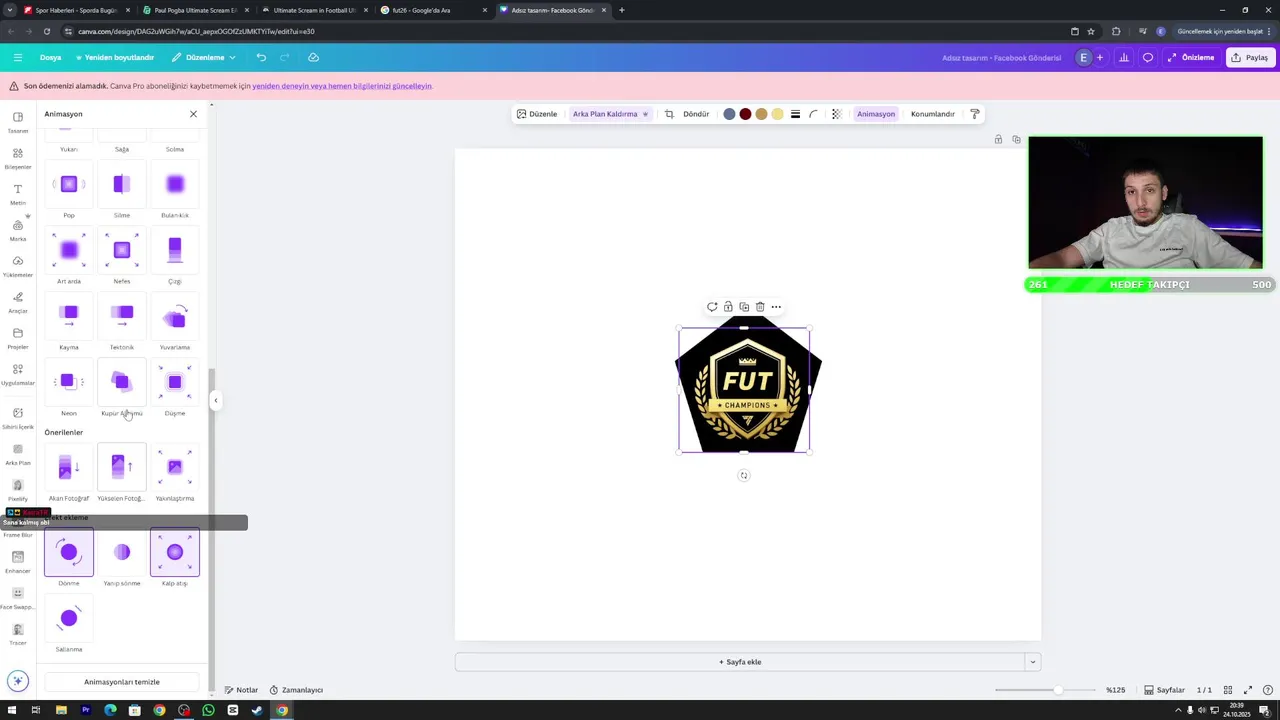Open border style lines option

coord(795,114)
